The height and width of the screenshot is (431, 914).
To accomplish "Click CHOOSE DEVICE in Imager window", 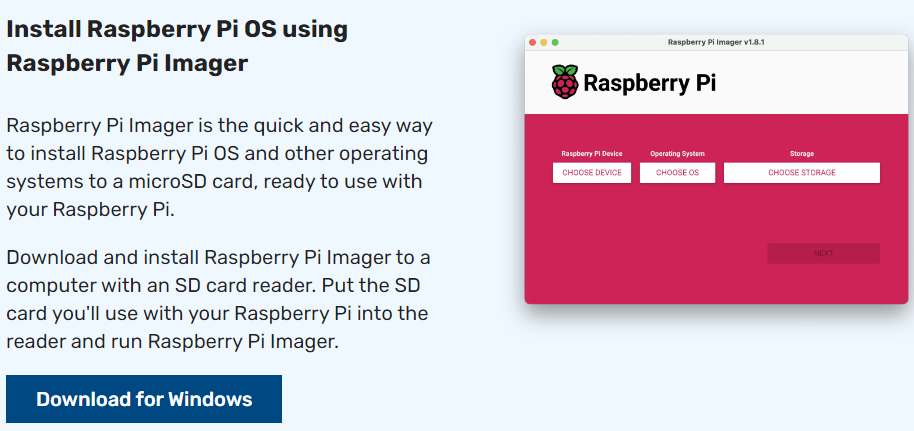I will (x=592, y=173).
